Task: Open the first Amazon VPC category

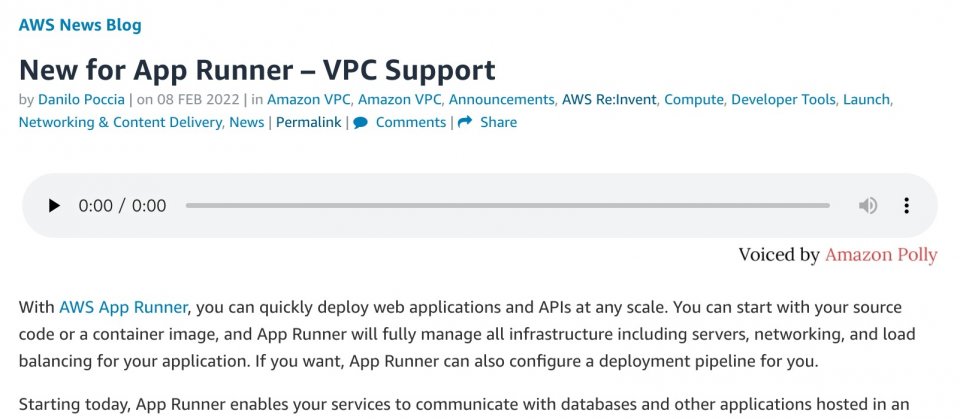Action: pos(309,99)
